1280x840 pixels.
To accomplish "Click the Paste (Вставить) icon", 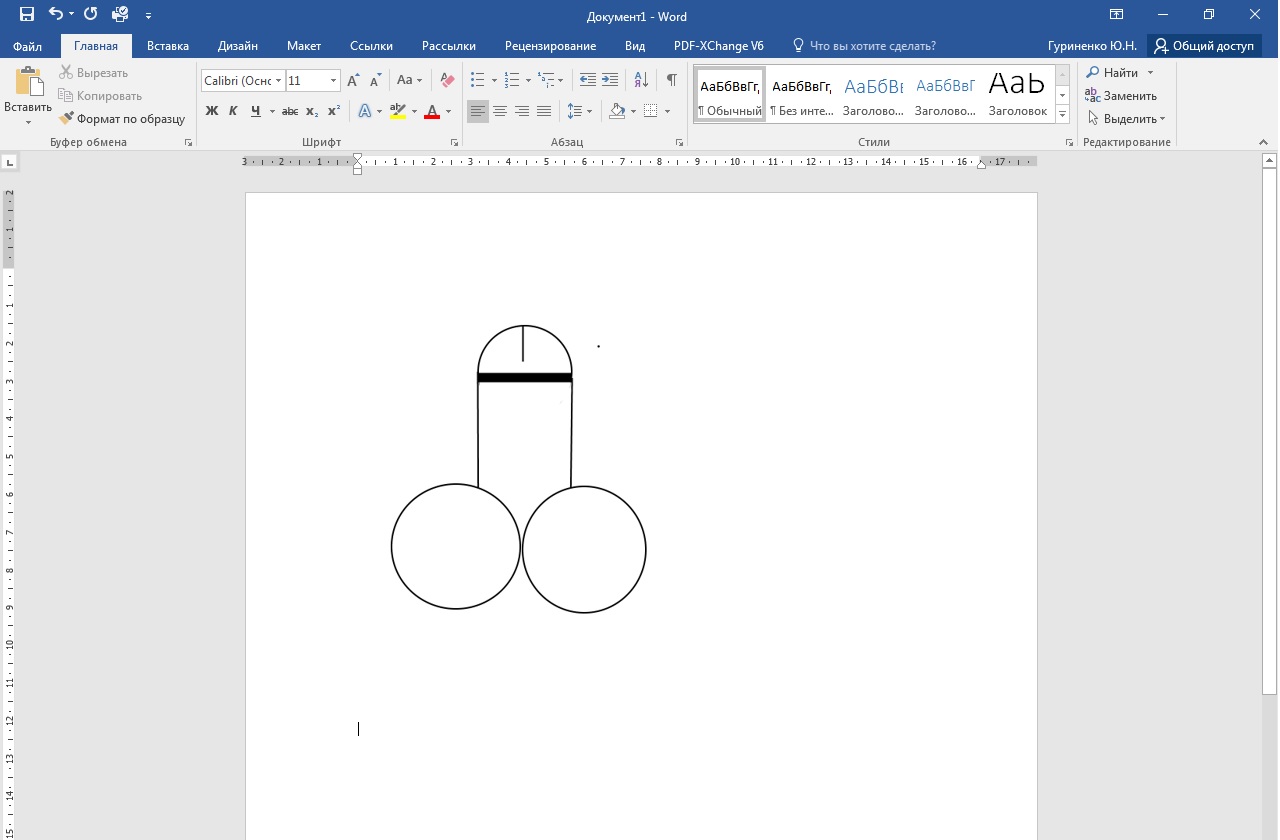I will tap(28, 82).
